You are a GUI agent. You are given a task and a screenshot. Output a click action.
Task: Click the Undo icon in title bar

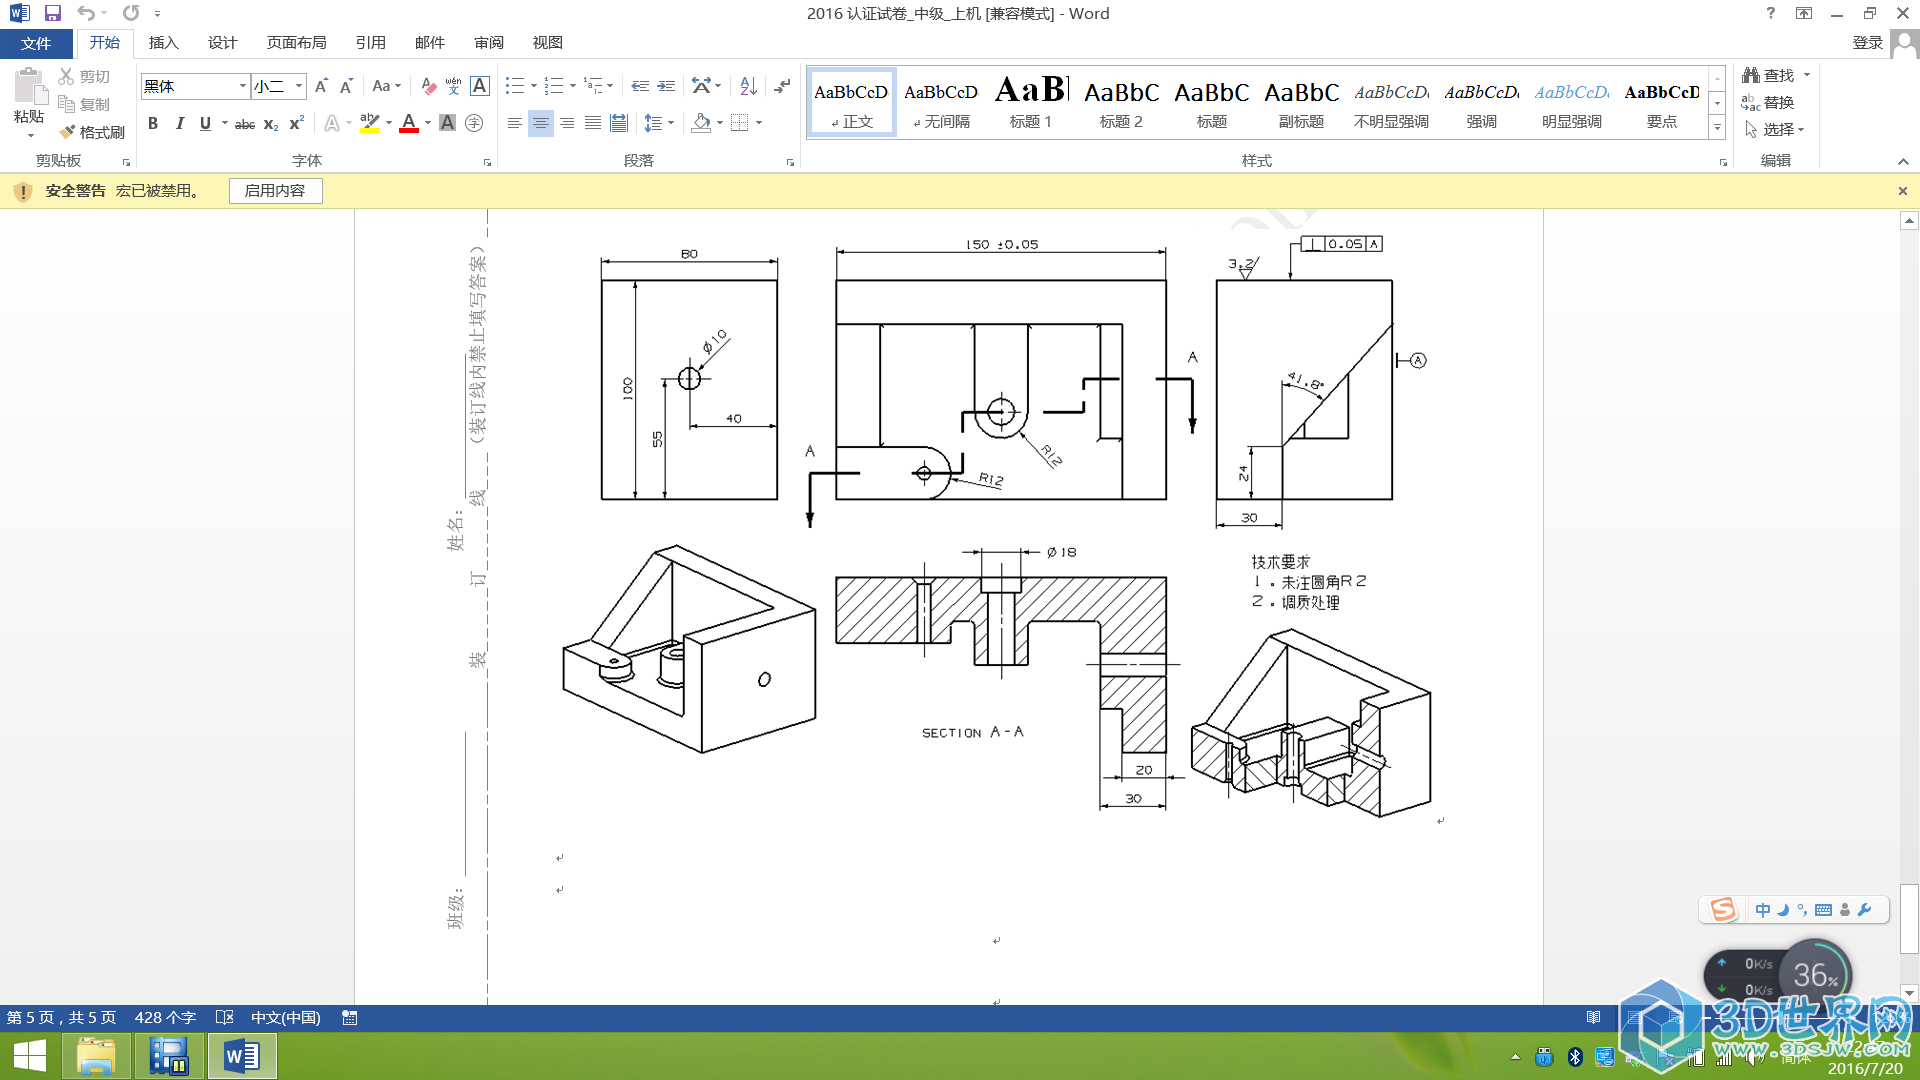[86, 13]
